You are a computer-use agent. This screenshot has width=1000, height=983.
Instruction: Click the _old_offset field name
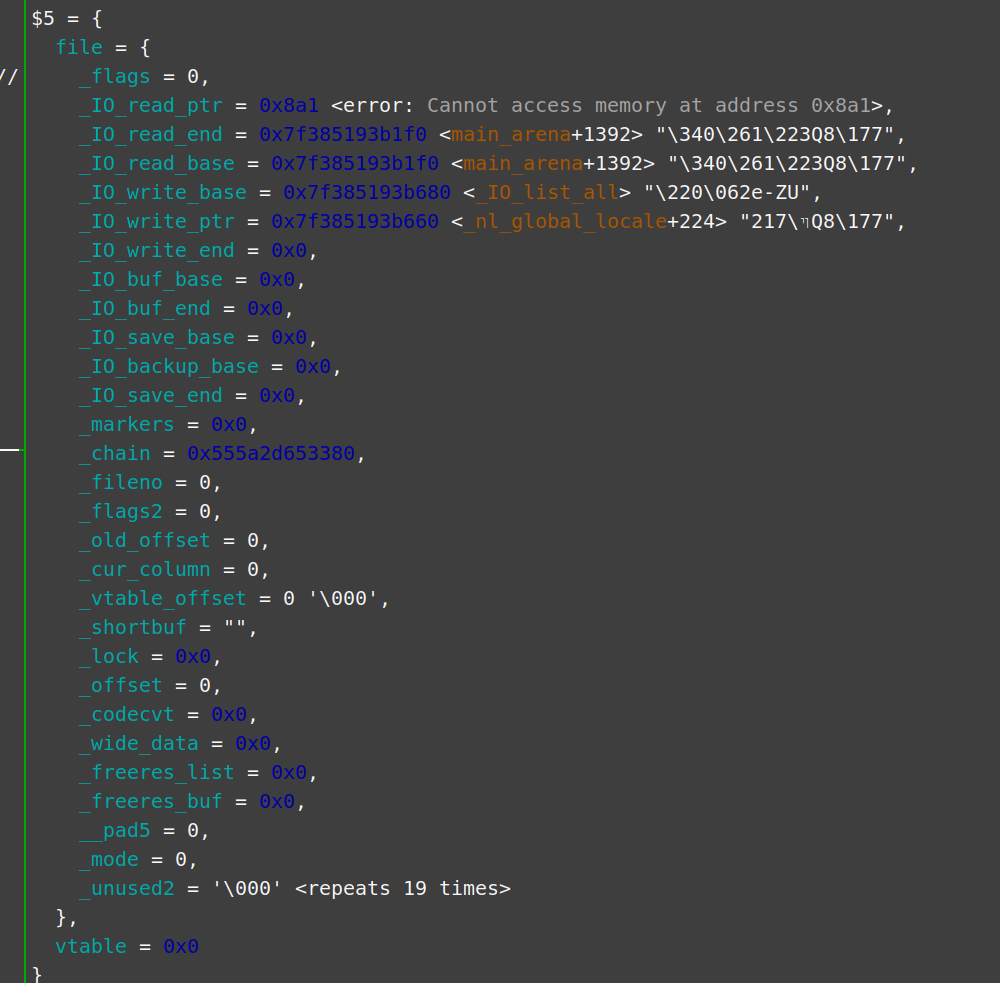145,541
